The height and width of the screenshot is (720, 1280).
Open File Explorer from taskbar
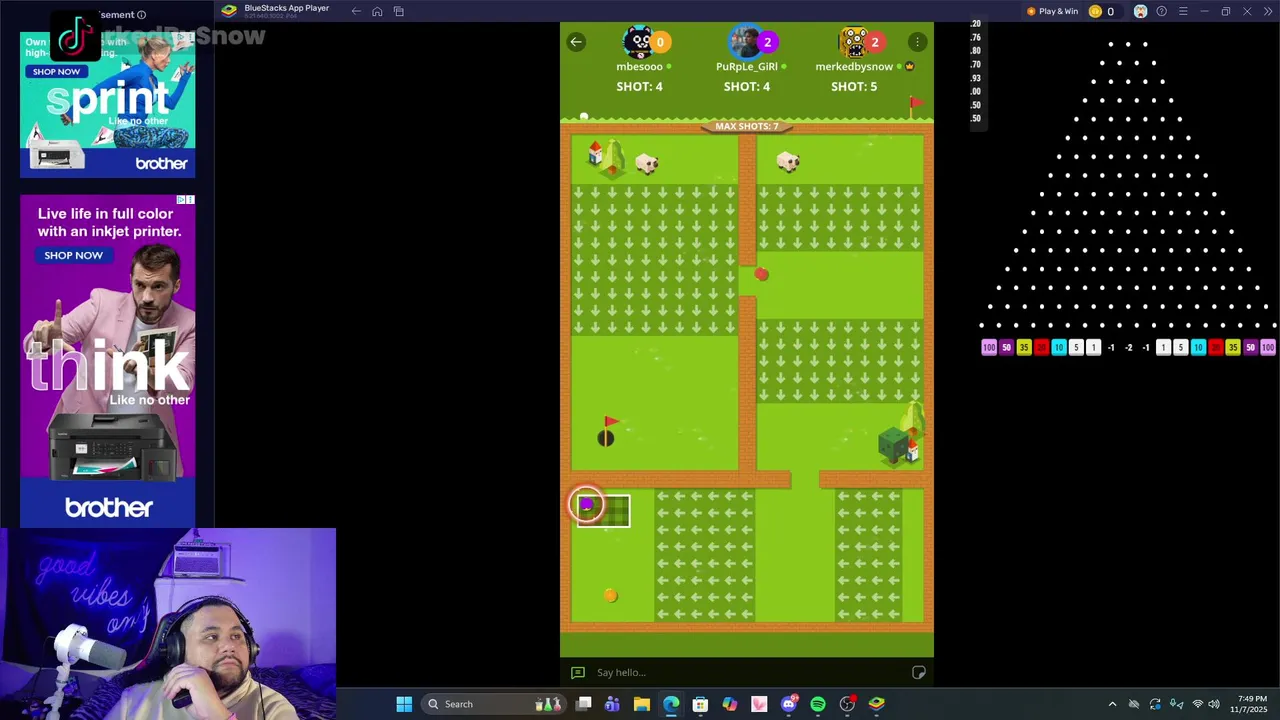click(641, 704)
